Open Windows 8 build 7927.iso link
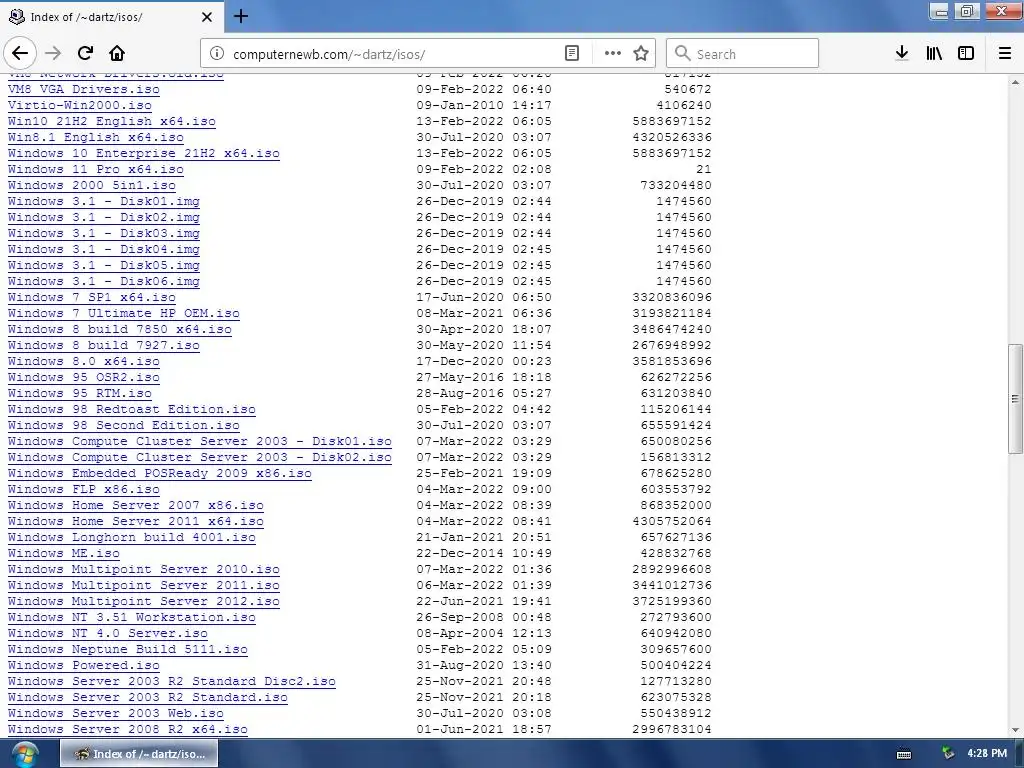Image resolution: width=1024 pixels, height=768 pixels. (x=104, y=345)
